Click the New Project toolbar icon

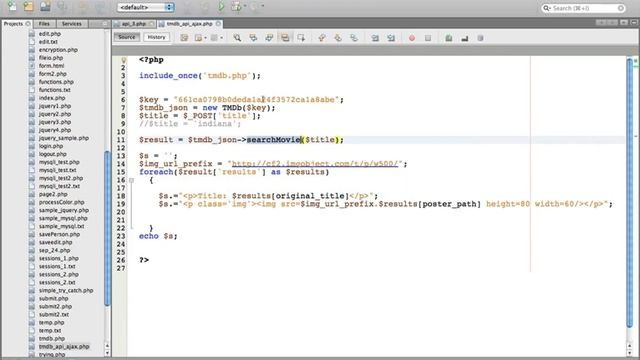(x=28, y=7)
